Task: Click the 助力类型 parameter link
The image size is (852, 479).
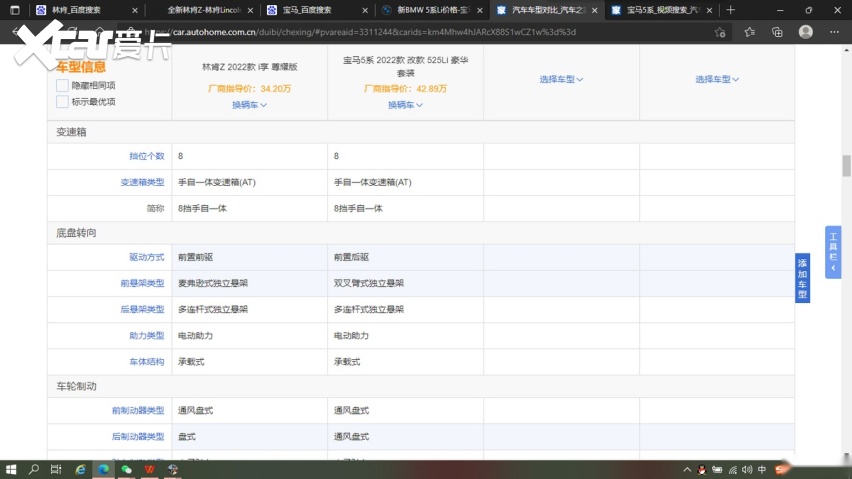Action: coord(147,336)
